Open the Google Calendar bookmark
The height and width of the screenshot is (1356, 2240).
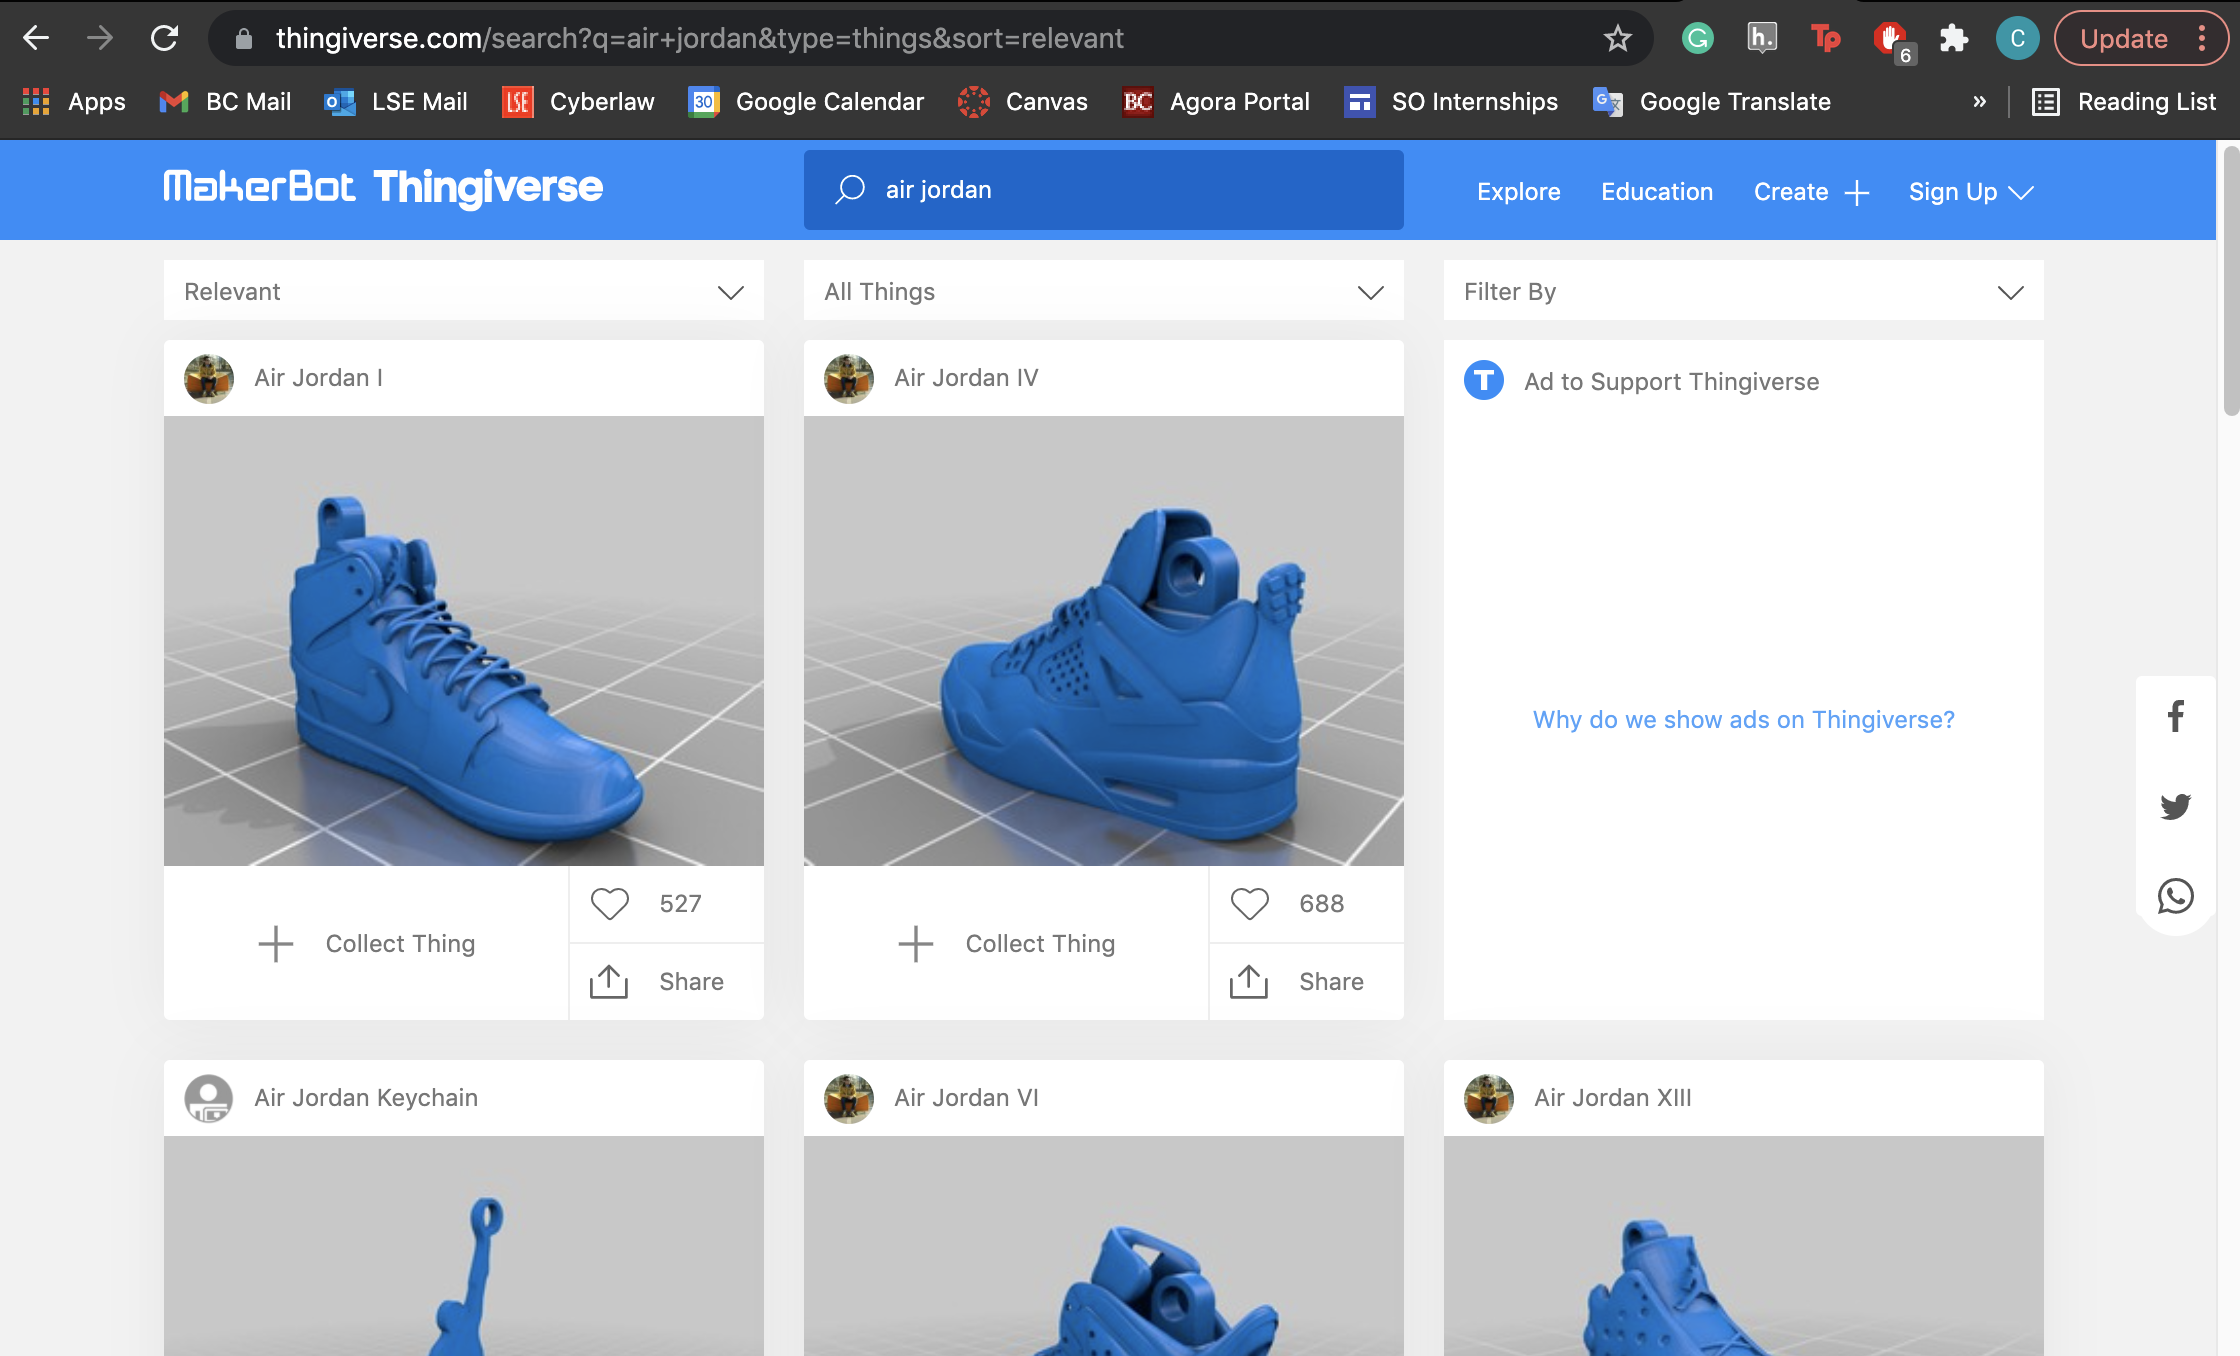pyautogui.click(x=806, y=101)
